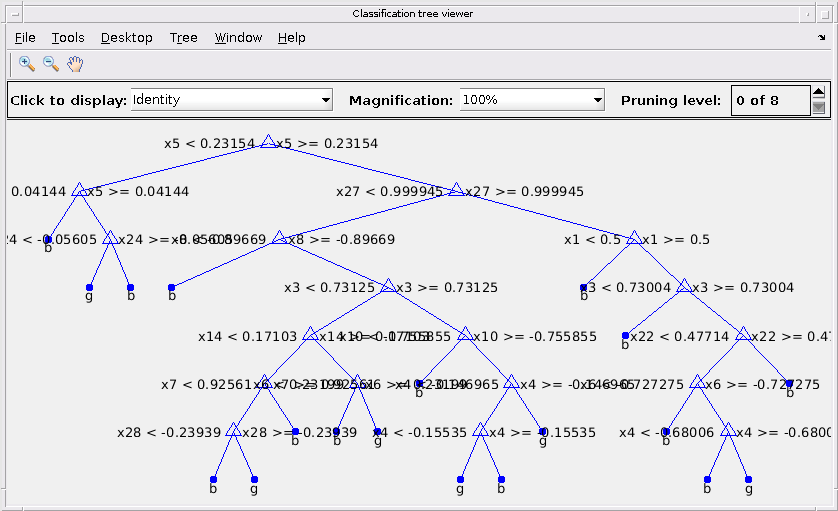Click the x22 < 0.47714 branch triangle
The image size is (838, 511).
[x=743, y=334]
